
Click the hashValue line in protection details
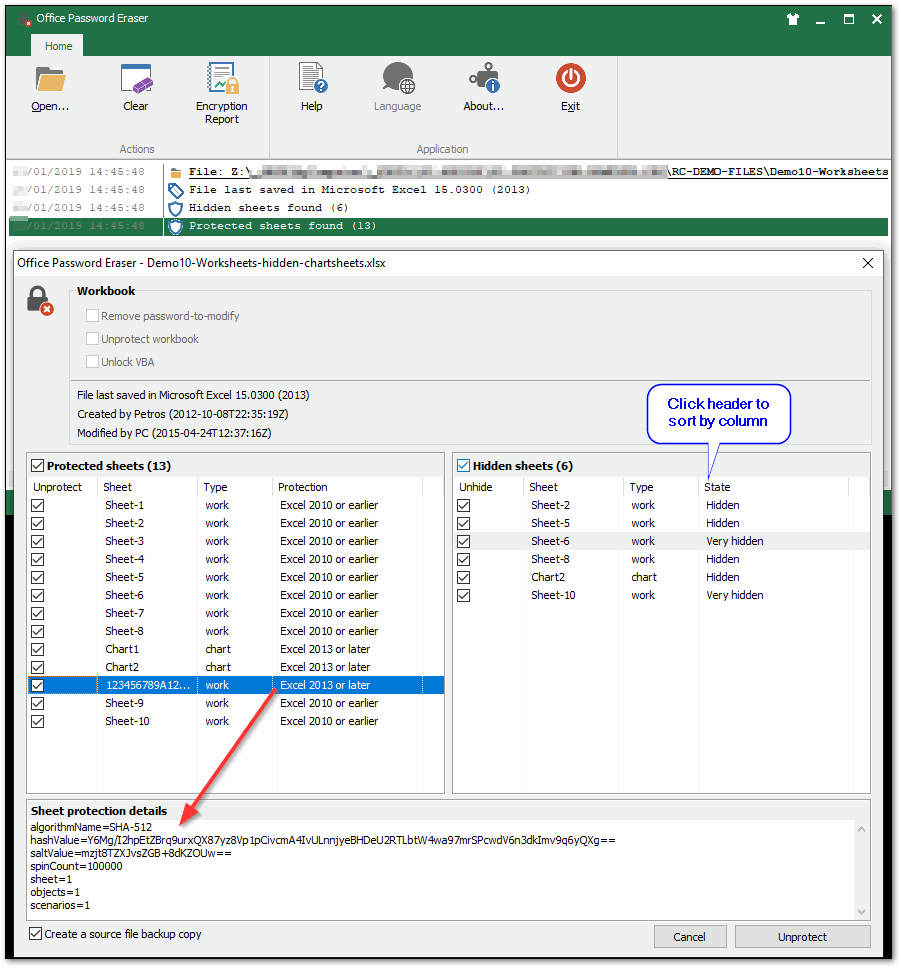click(323, 841)
